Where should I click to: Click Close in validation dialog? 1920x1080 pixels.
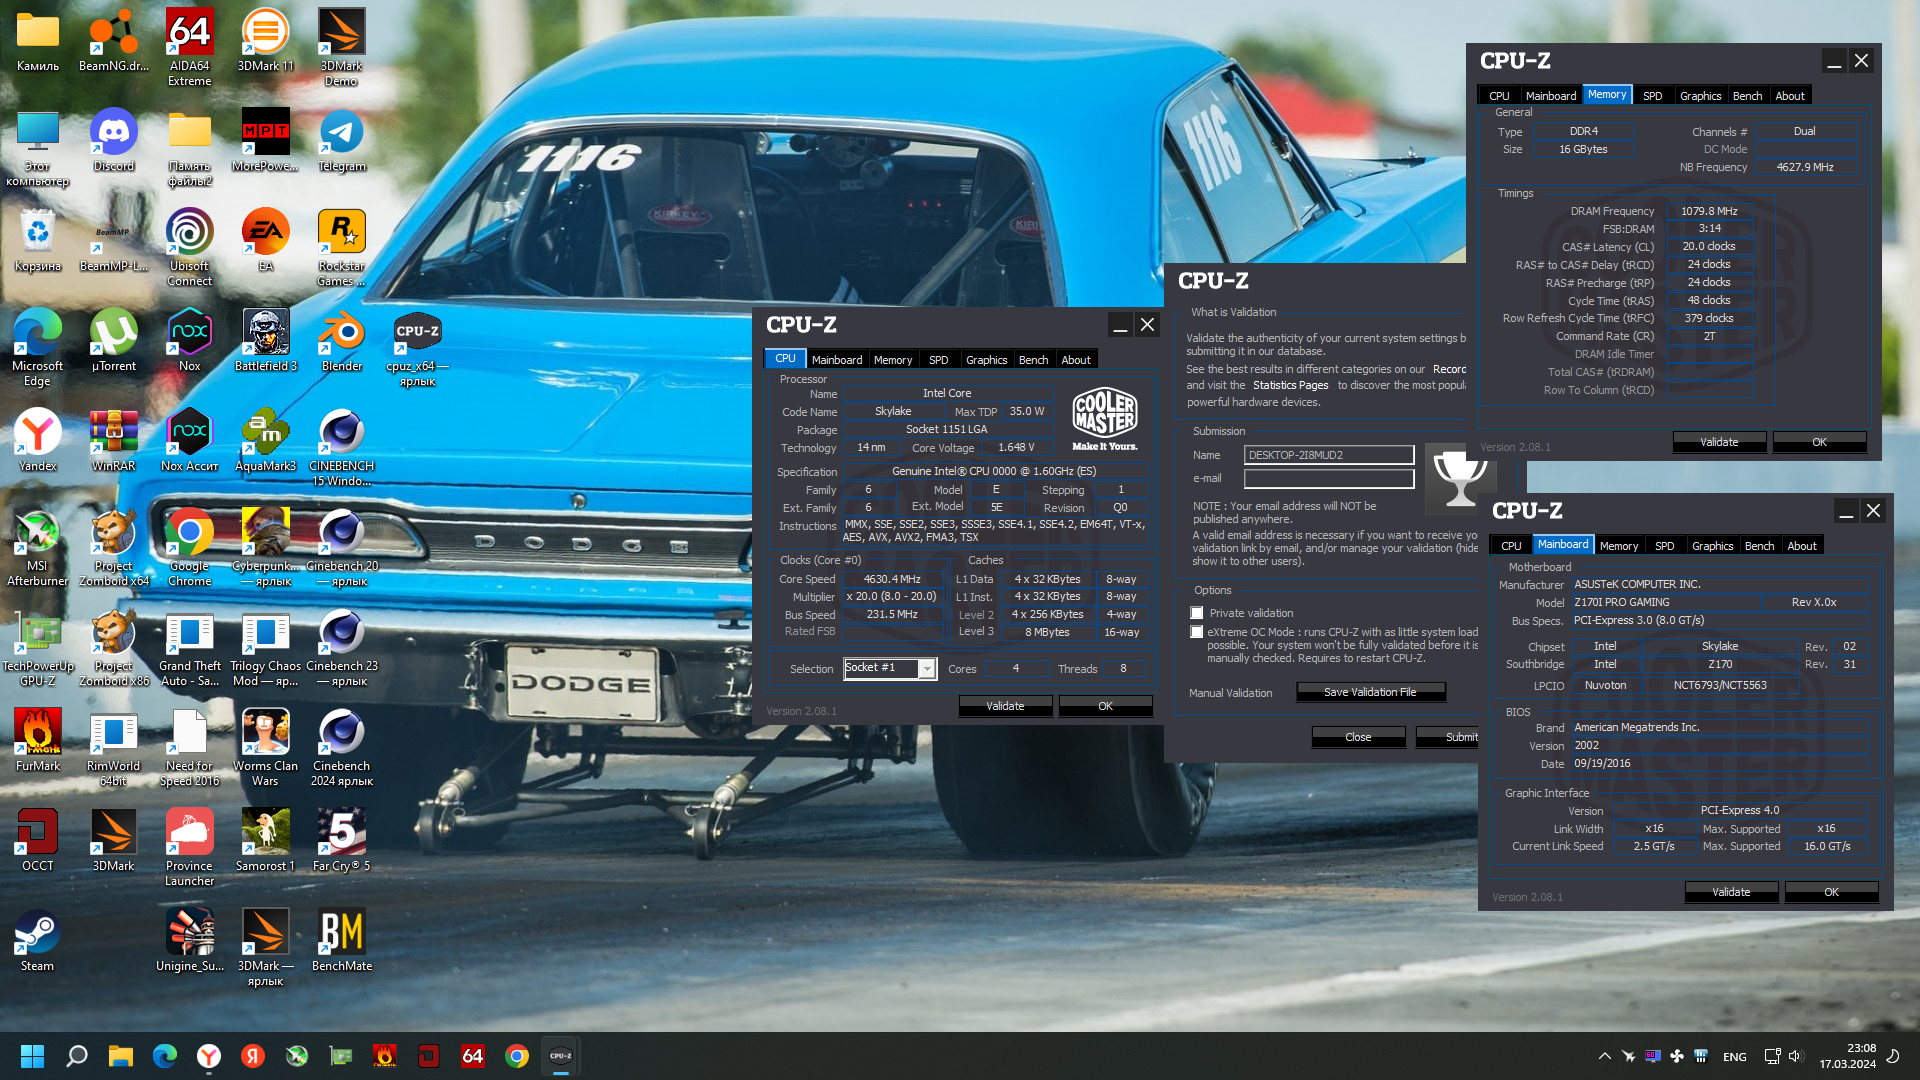point(1358,737)
